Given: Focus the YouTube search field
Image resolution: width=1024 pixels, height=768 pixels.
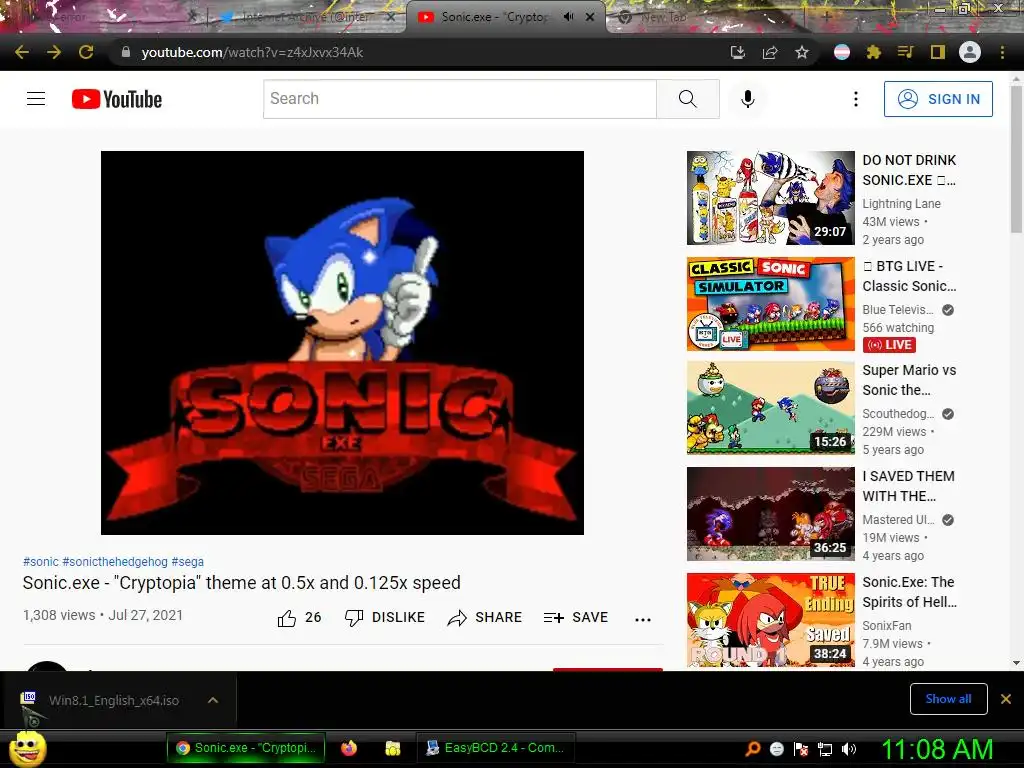Looking at the screenshot, I should coord(460,99).
